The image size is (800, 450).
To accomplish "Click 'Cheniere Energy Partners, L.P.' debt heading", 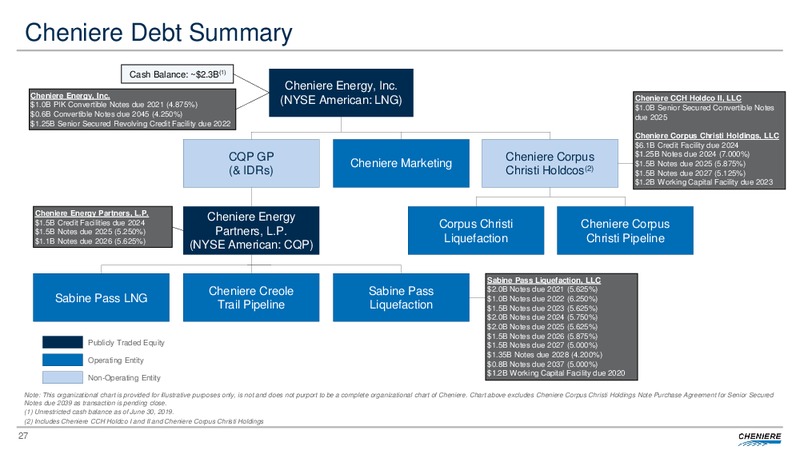I will coord(91,213).
